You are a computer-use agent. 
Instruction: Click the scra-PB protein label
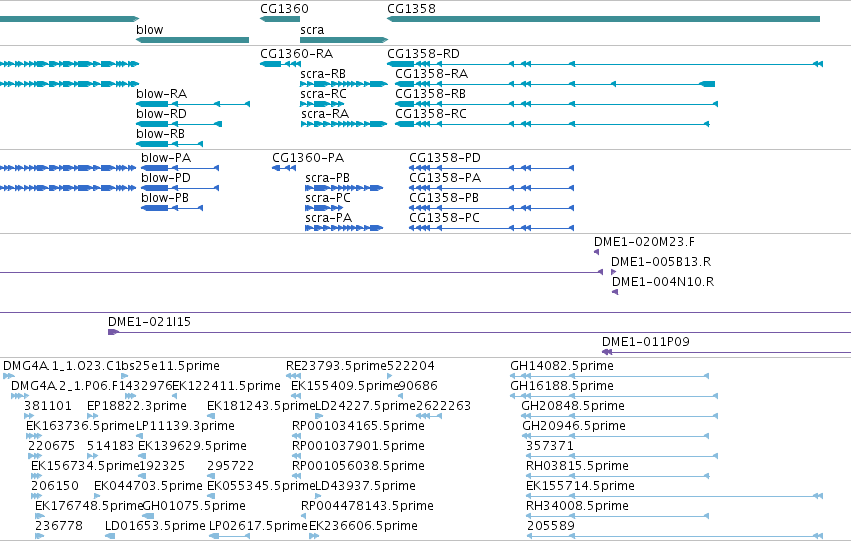(x=328, y=178)
